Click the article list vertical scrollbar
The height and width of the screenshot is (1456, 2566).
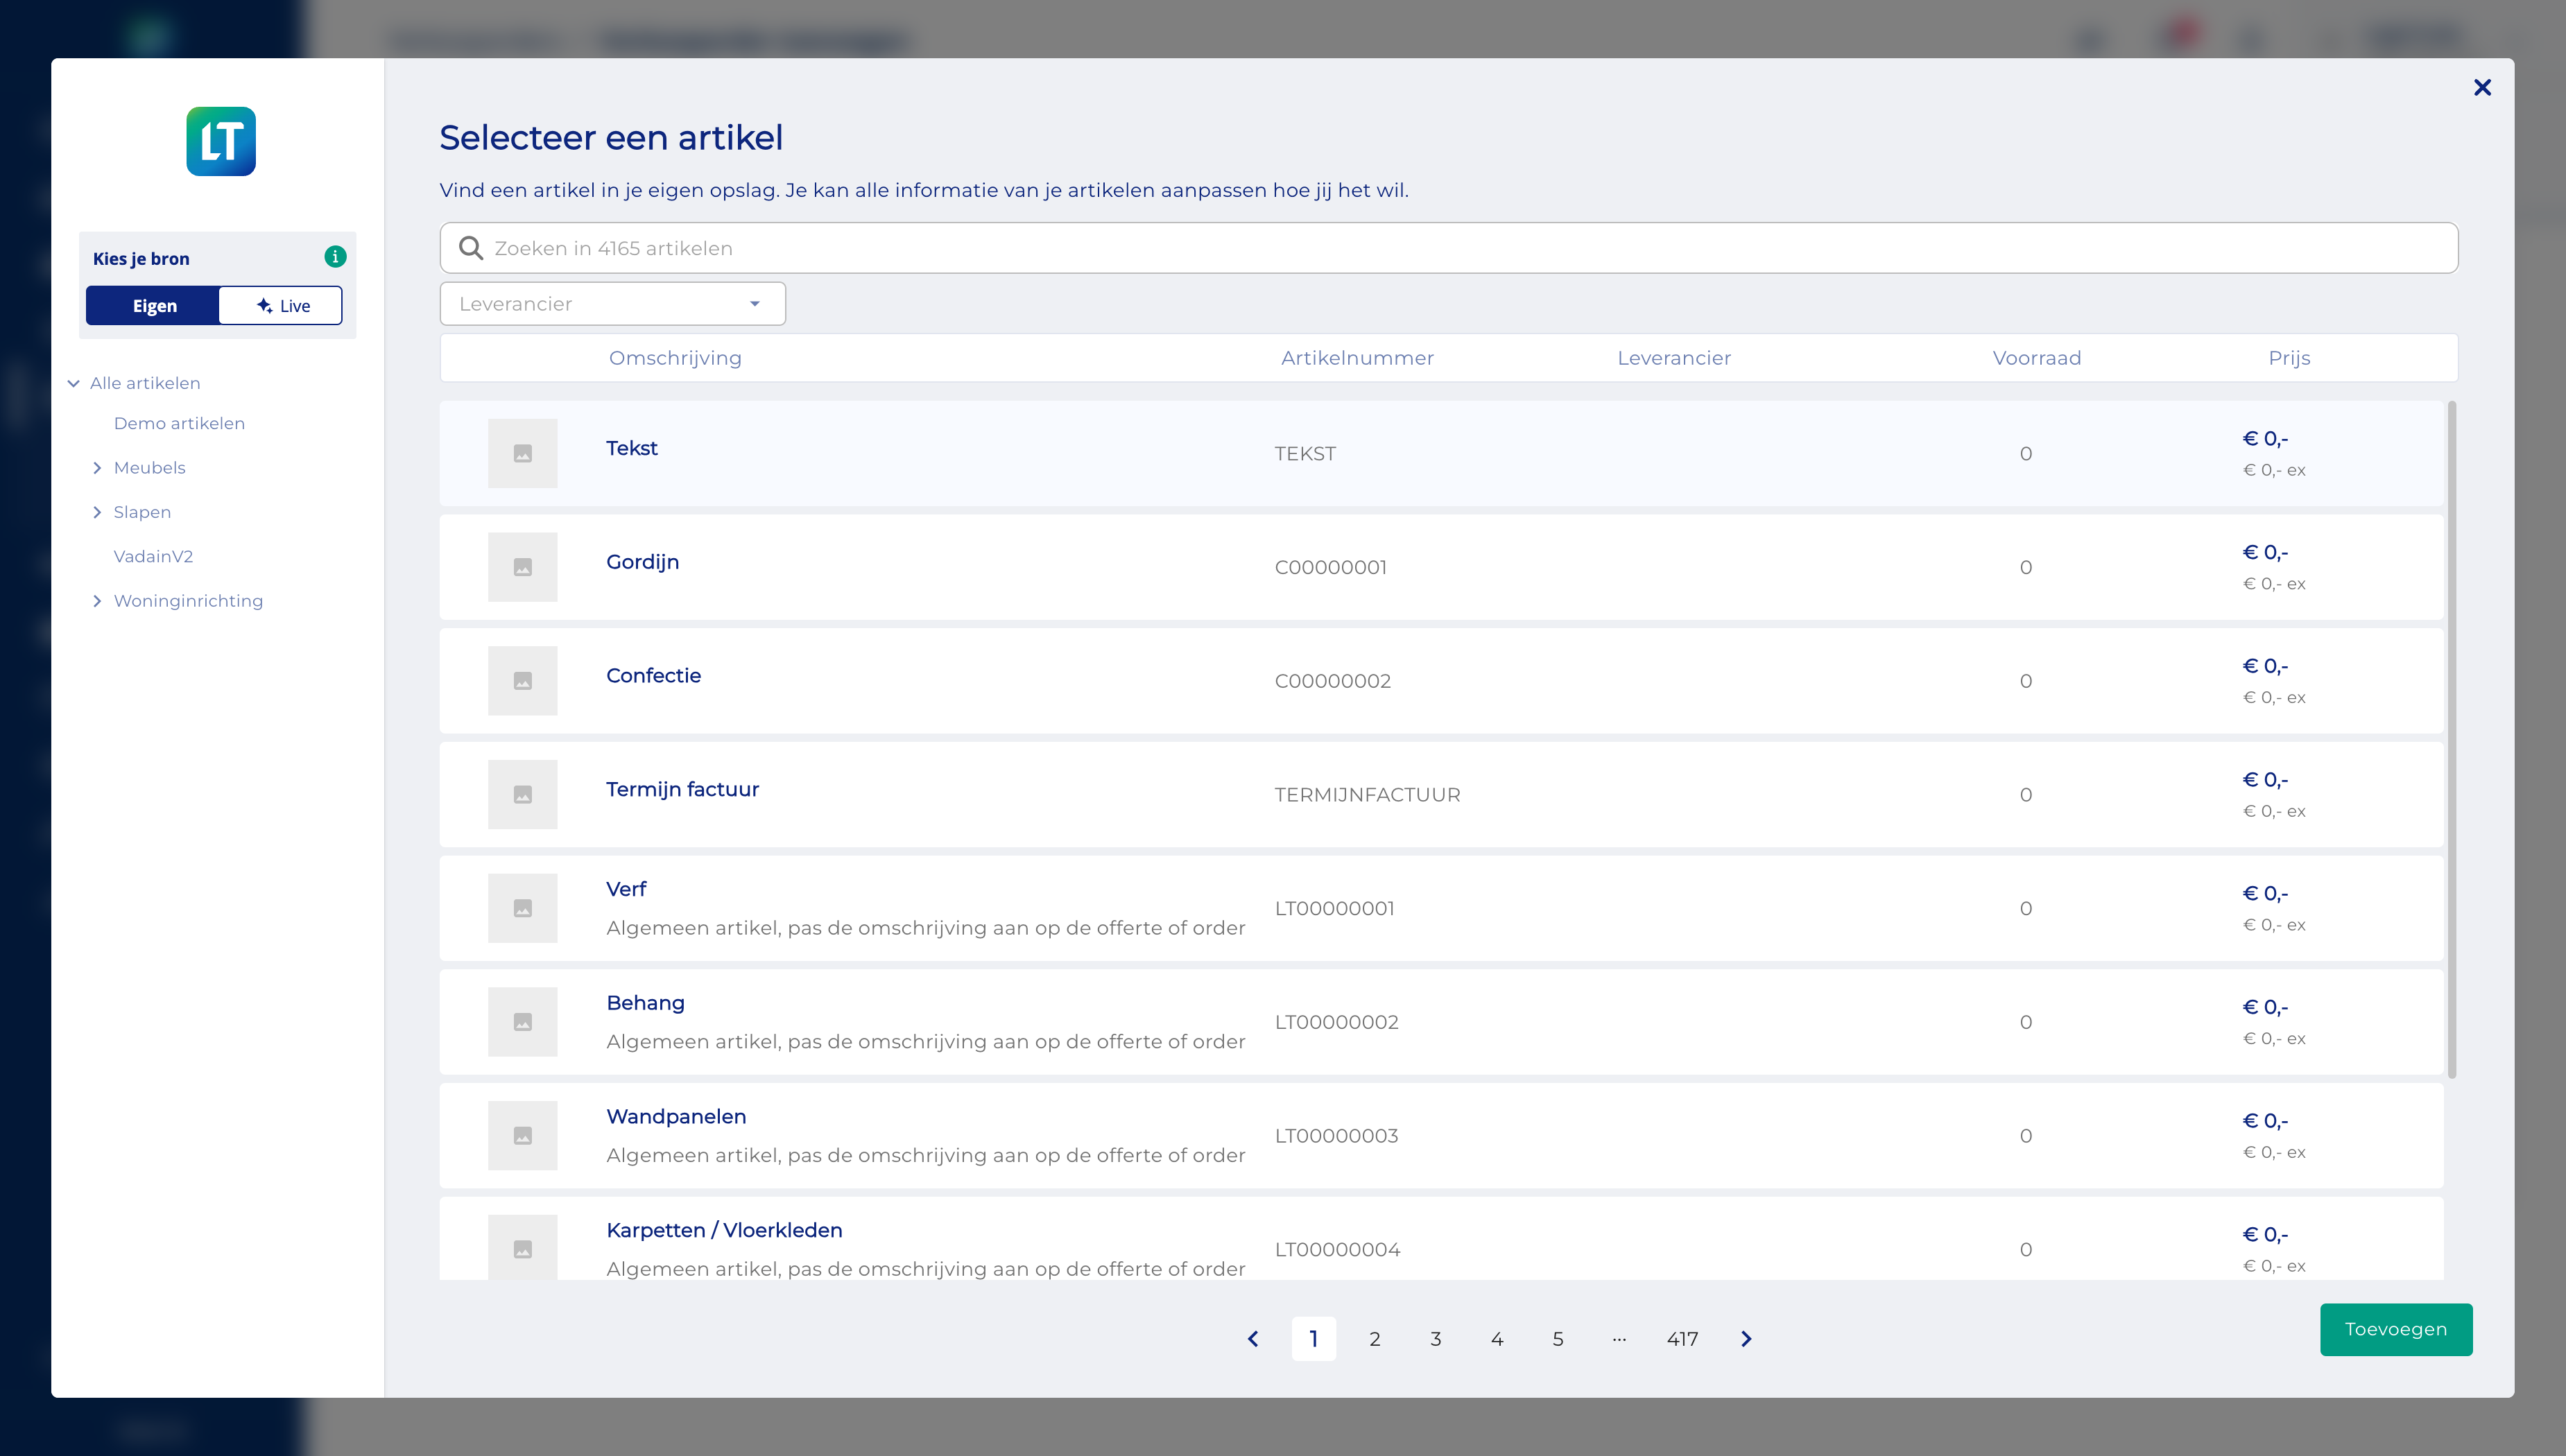pyautogui.click(x=2451, y=740)
